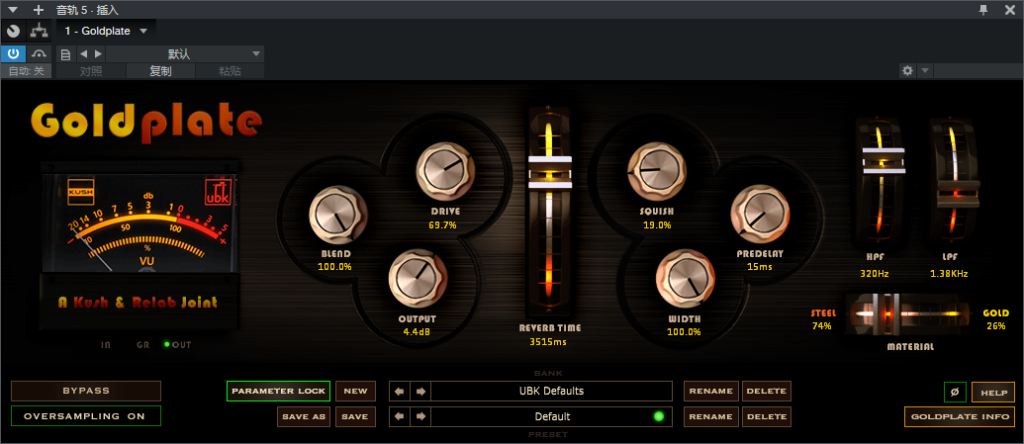The height and width of the screenshot is (444, 1024).
Task: Click the PREDELAY knob
Action: 760,213
